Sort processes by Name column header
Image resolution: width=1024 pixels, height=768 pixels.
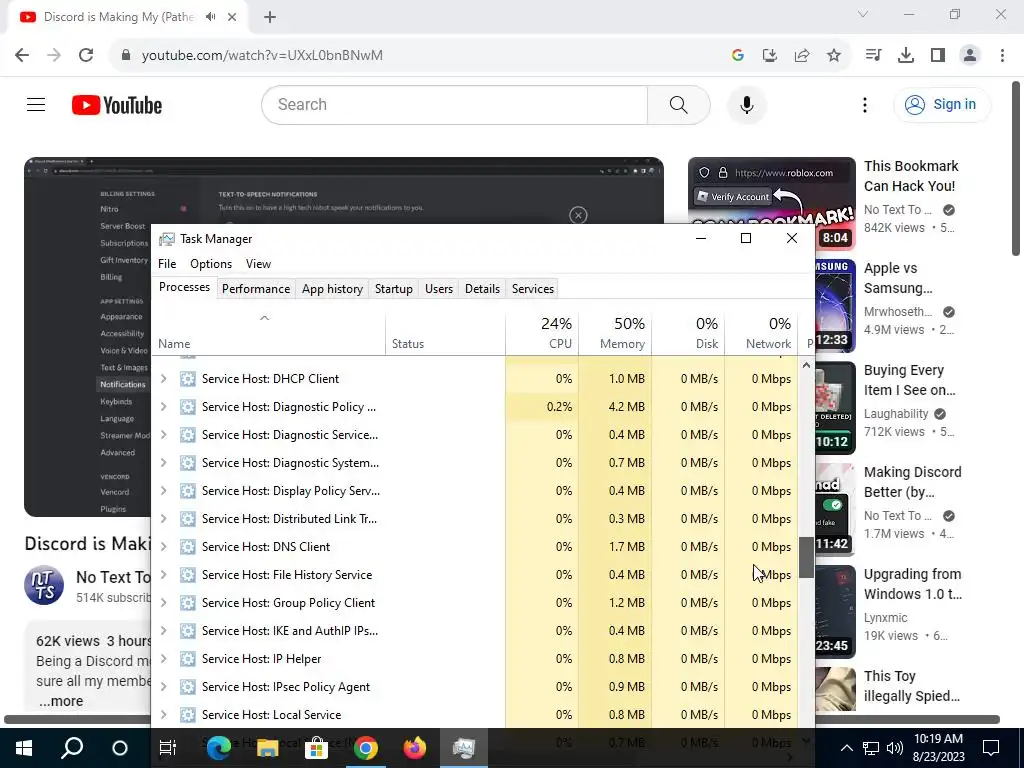(x=268, y=333)
